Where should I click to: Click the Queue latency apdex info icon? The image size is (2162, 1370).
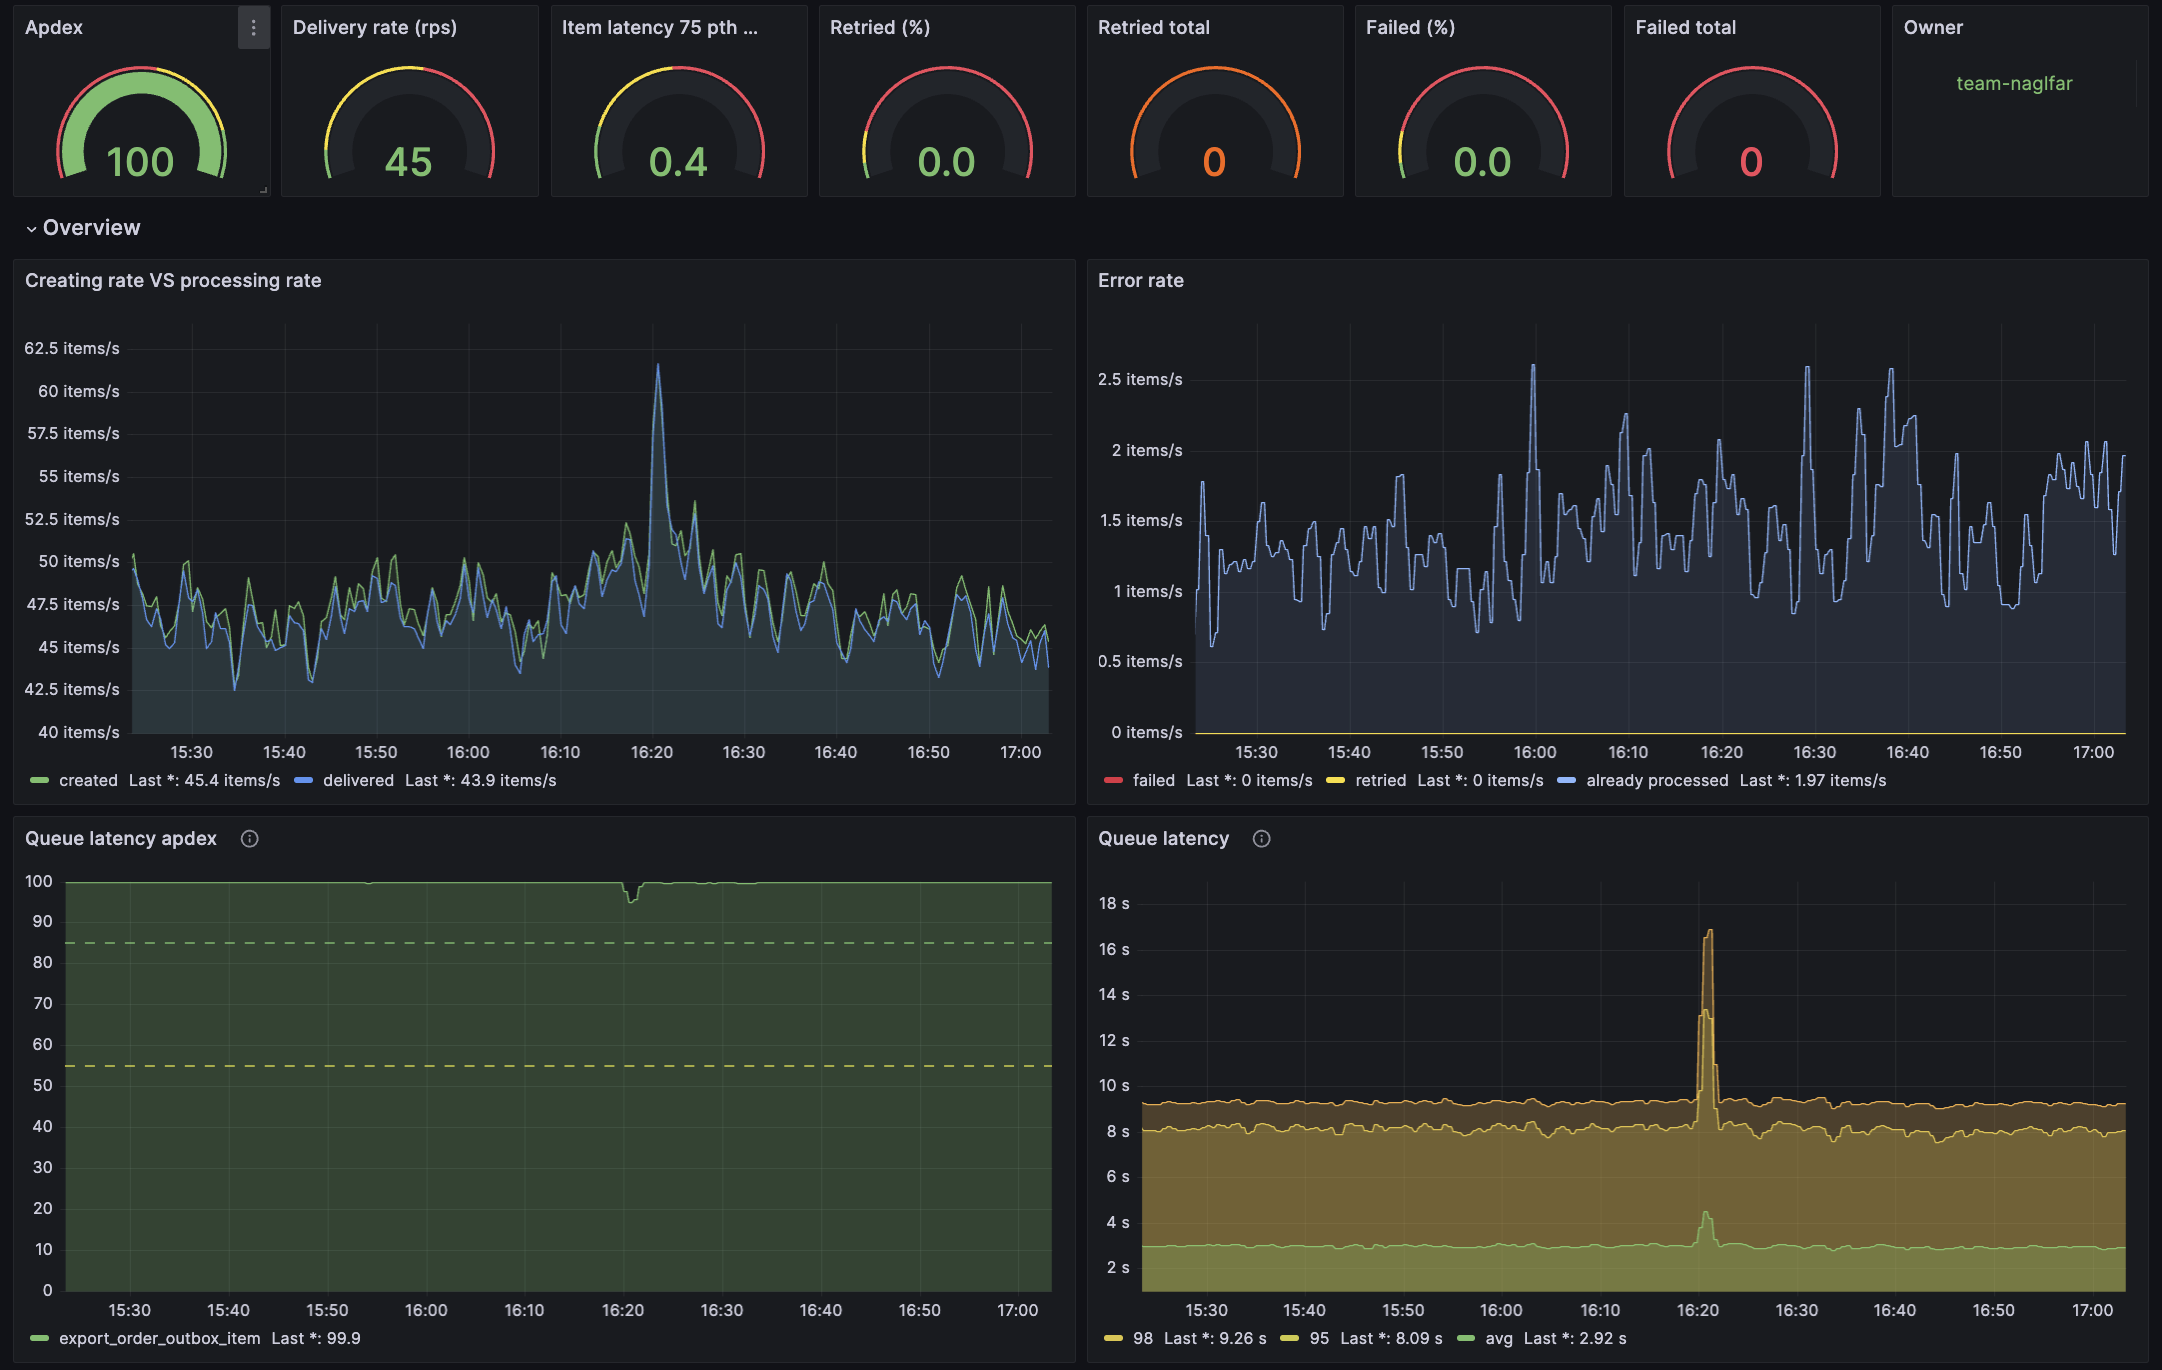pos(249,839)
